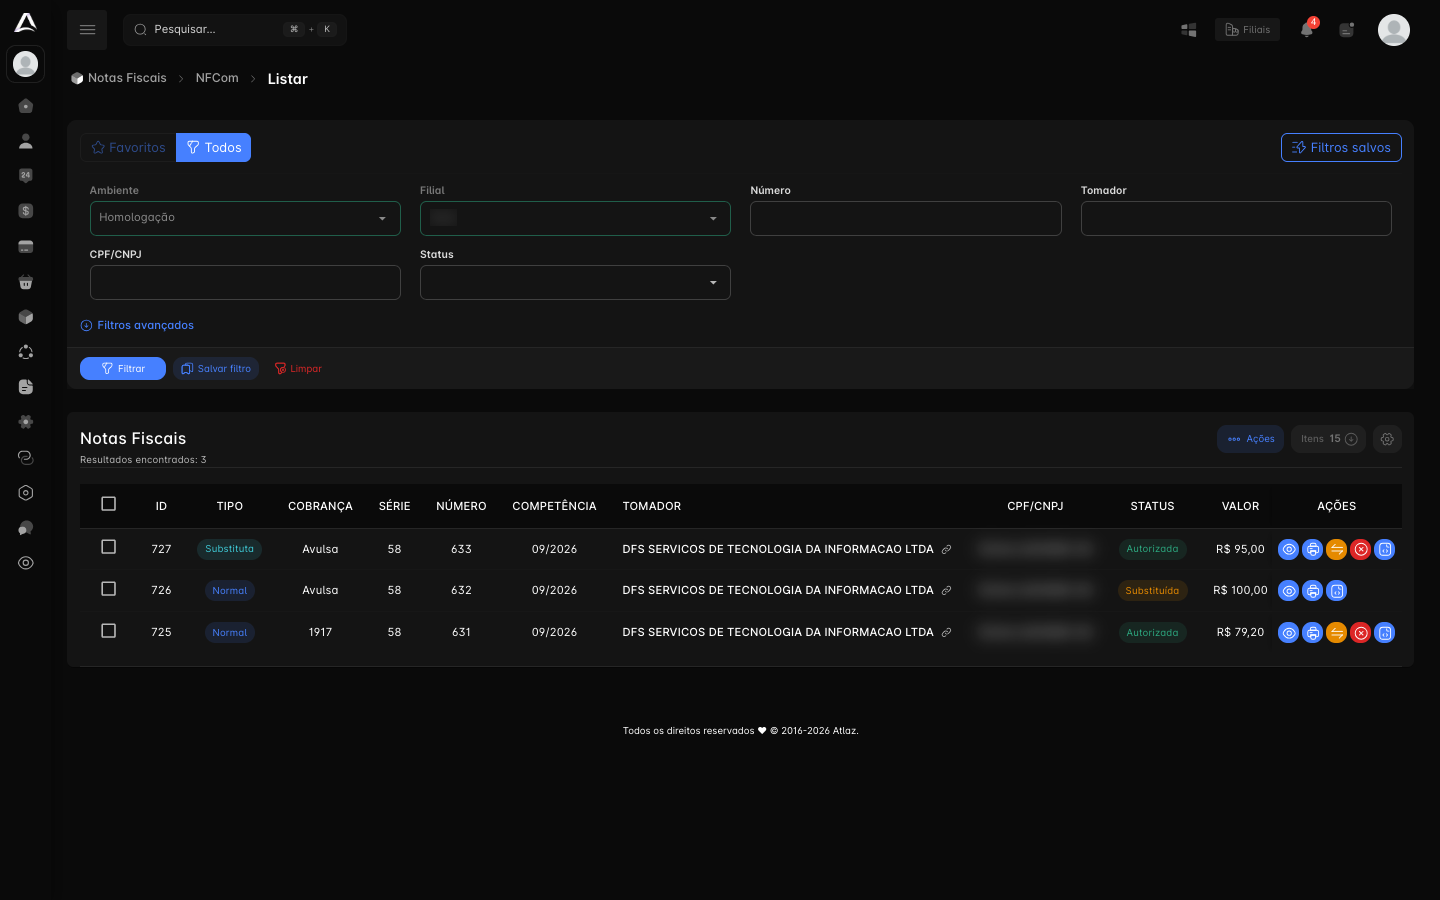Go to NFCom breadcrumb

(x=217, y=78)
